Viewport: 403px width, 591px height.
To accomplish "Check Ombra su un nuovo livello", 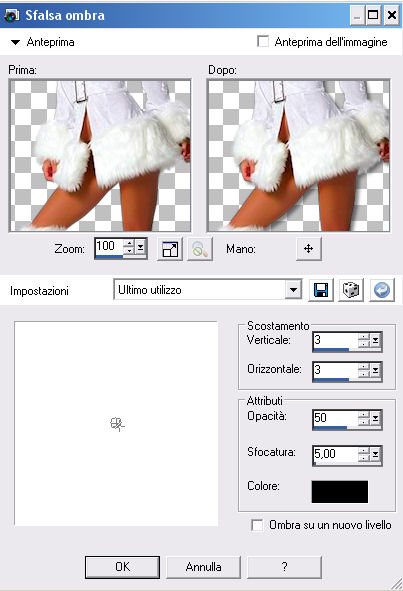I will pyautogui.click(x=257, y=525).
